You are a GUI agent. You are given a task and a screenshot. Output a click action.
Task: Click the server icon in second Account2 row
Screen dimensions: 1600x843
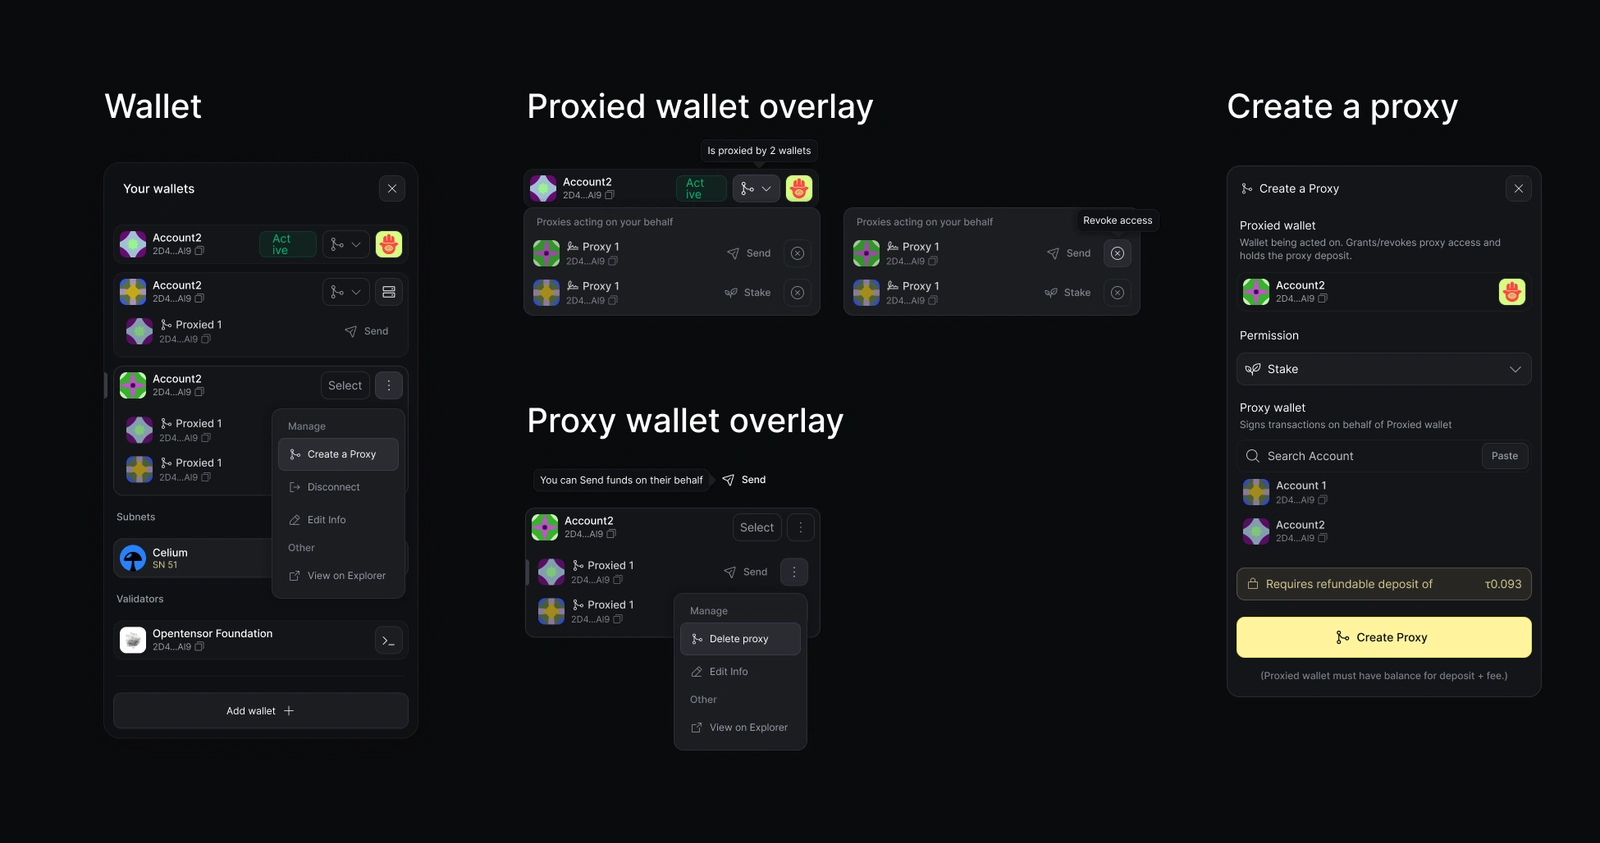pyautogui.click(x=389, y=292)
